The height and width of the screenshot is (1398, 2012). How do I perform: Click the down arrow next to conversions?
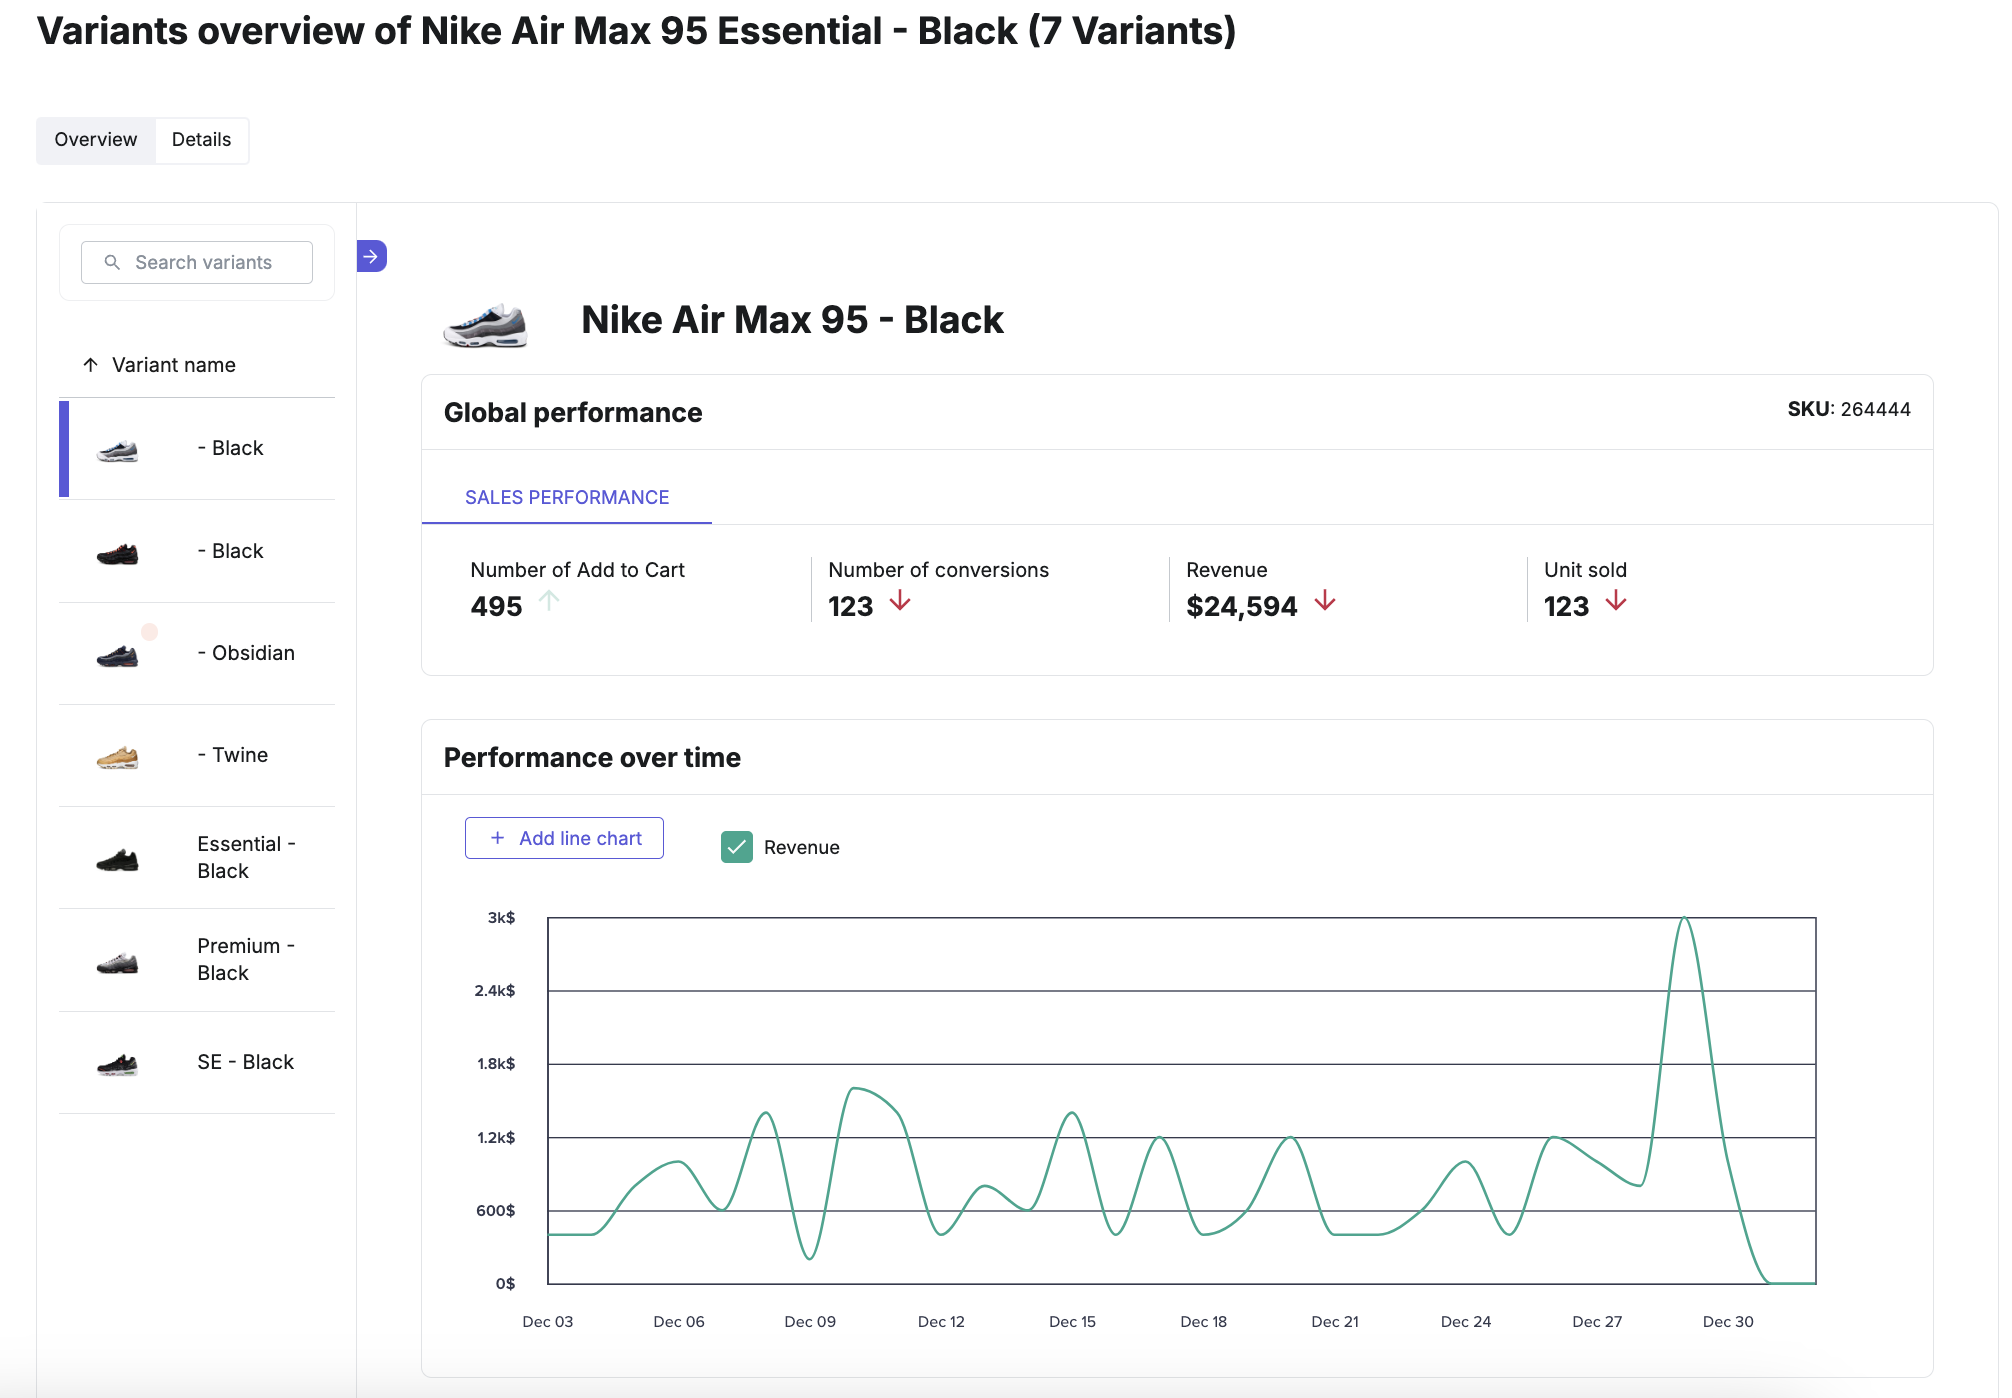click(900, 600)
